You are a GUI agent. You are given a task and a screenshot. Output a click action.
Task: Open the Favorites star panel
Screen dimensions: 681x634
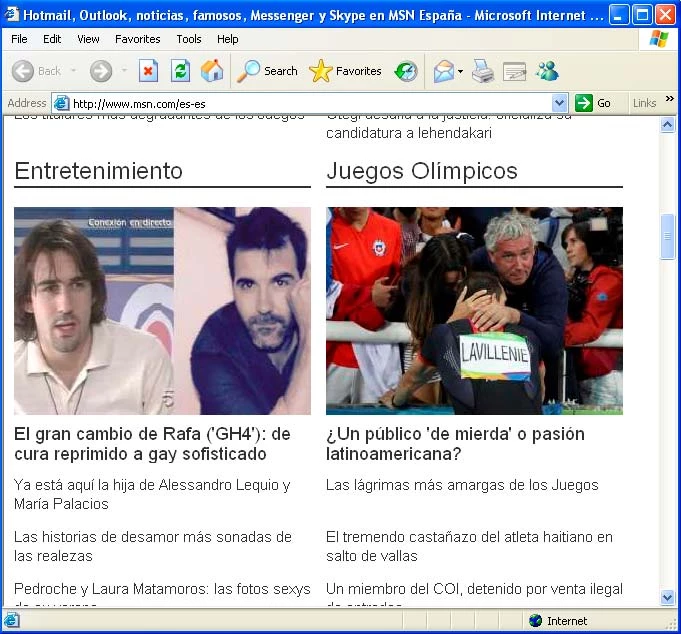(345, 71)
